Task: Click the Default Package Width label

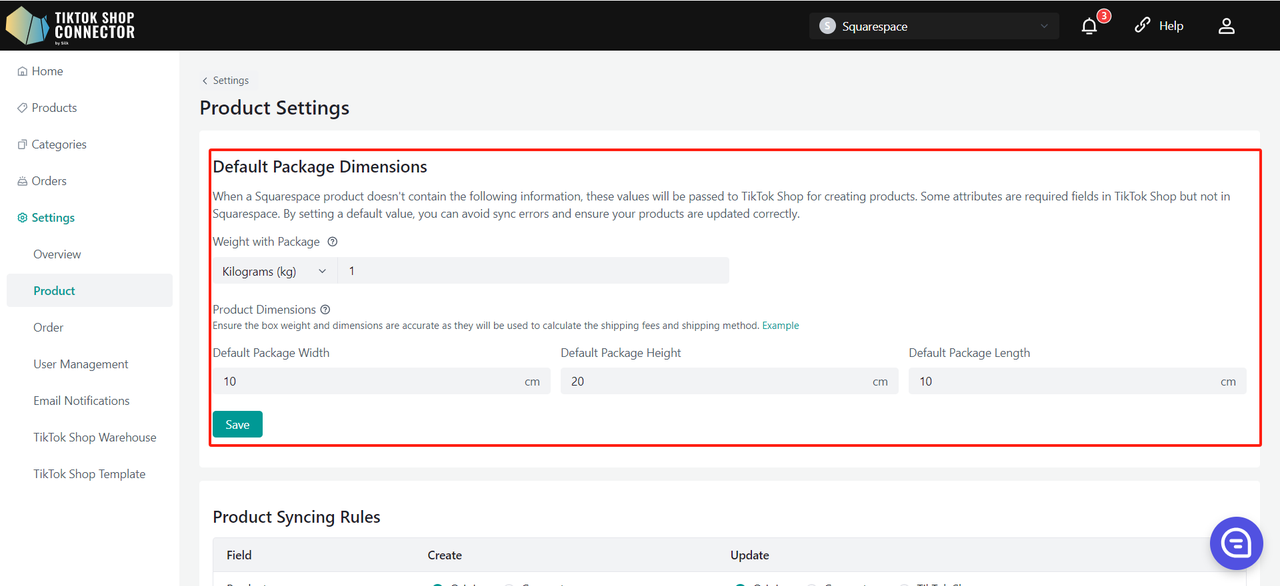Action: point(271,353)
